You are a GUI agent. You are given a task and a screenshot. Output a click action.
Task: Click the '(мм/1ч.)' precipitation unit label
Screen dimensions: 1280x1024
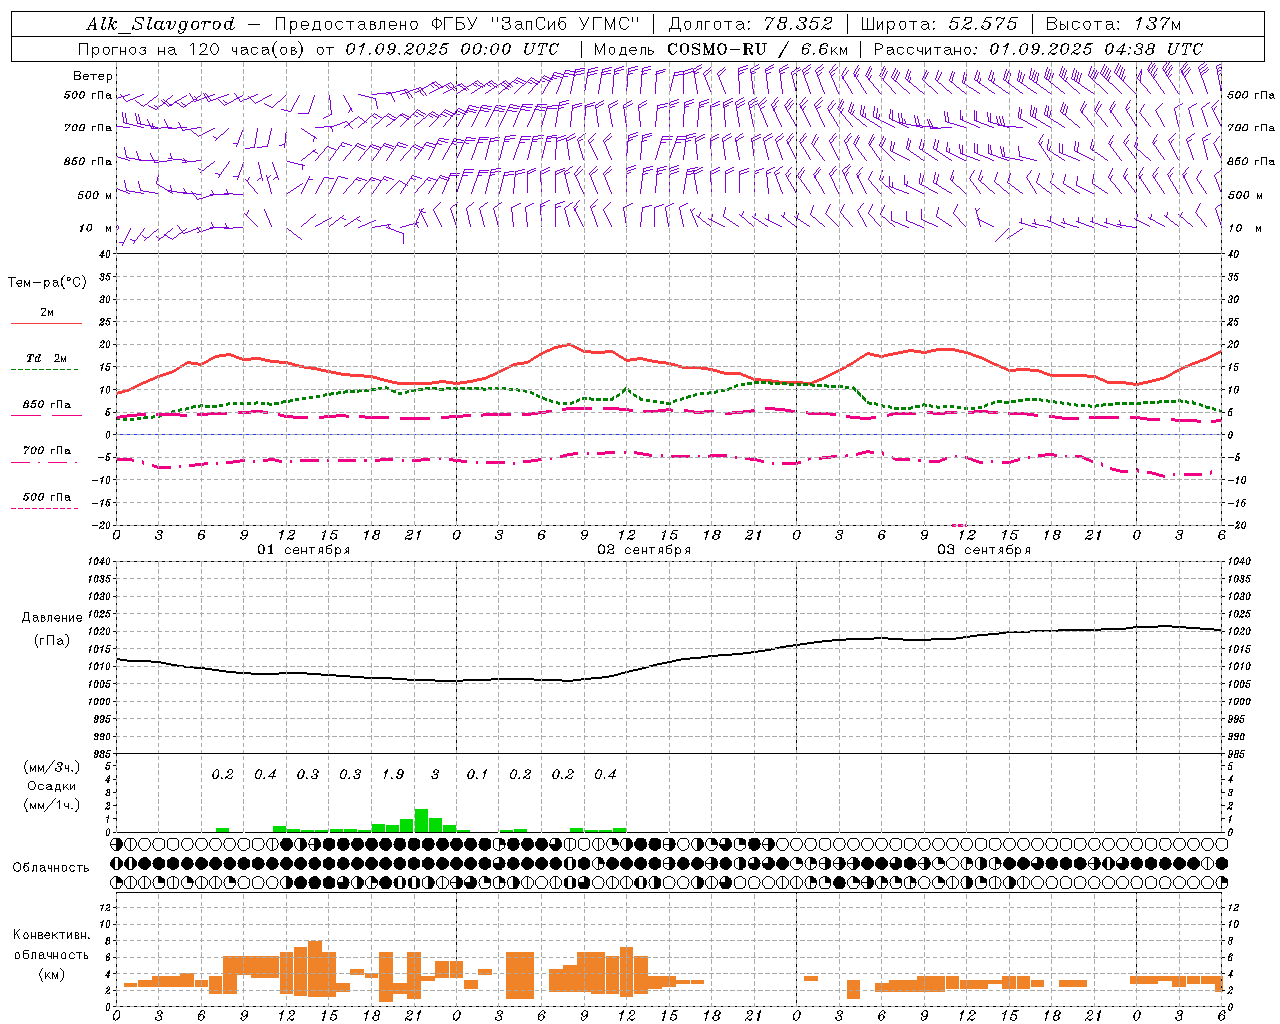pos(51,805)
